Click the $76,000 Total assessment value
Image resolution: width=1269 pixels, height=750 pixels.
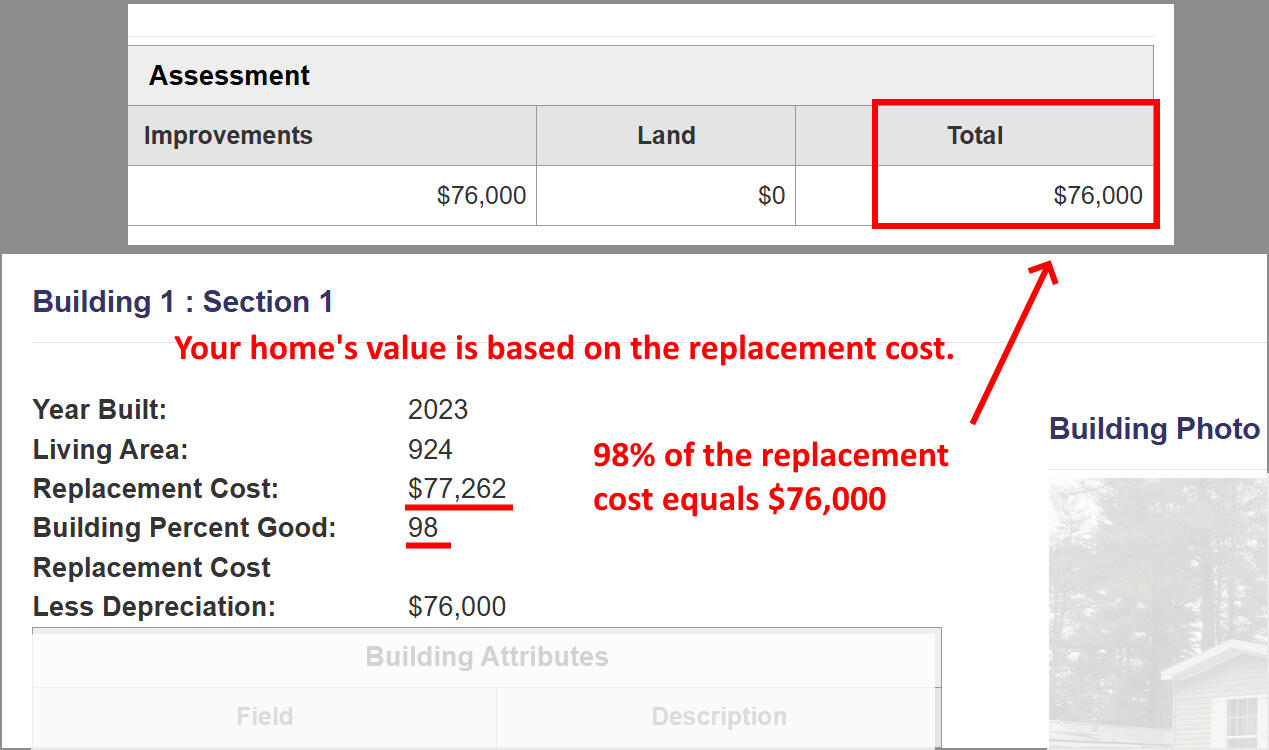pos(1097,196)
